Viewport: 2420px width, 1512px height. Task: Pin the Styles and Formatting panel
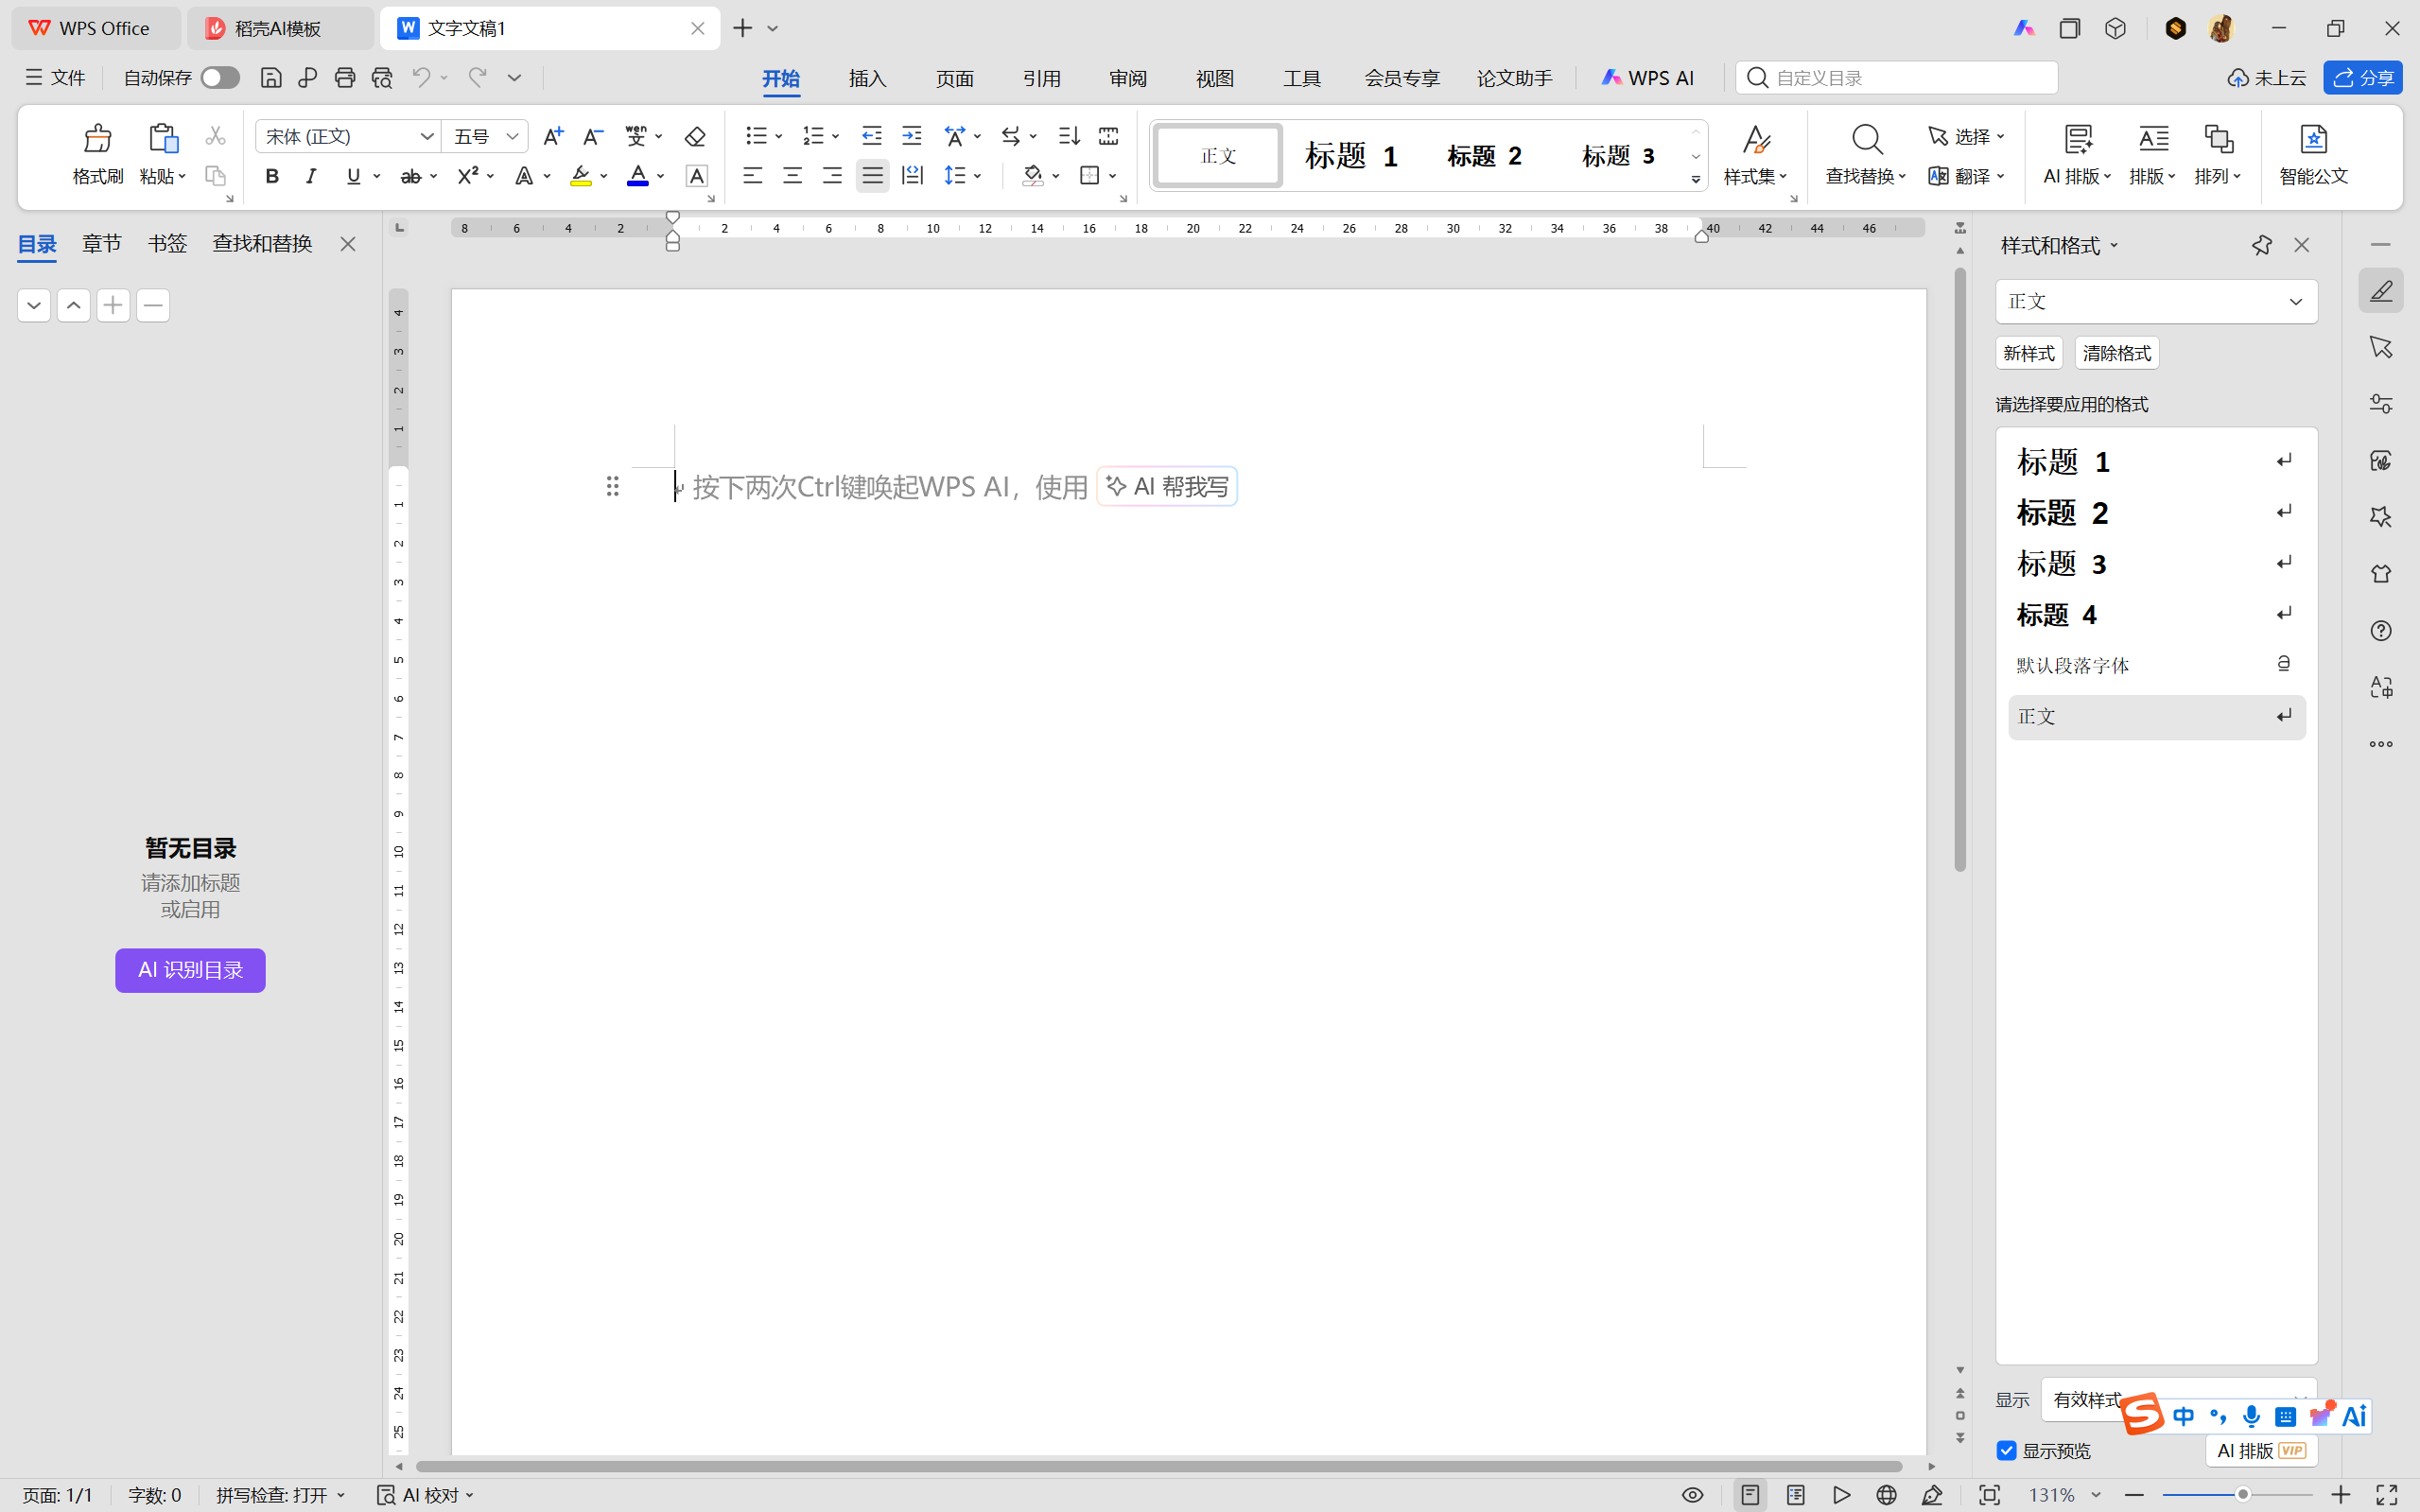tap(2261, 245)
